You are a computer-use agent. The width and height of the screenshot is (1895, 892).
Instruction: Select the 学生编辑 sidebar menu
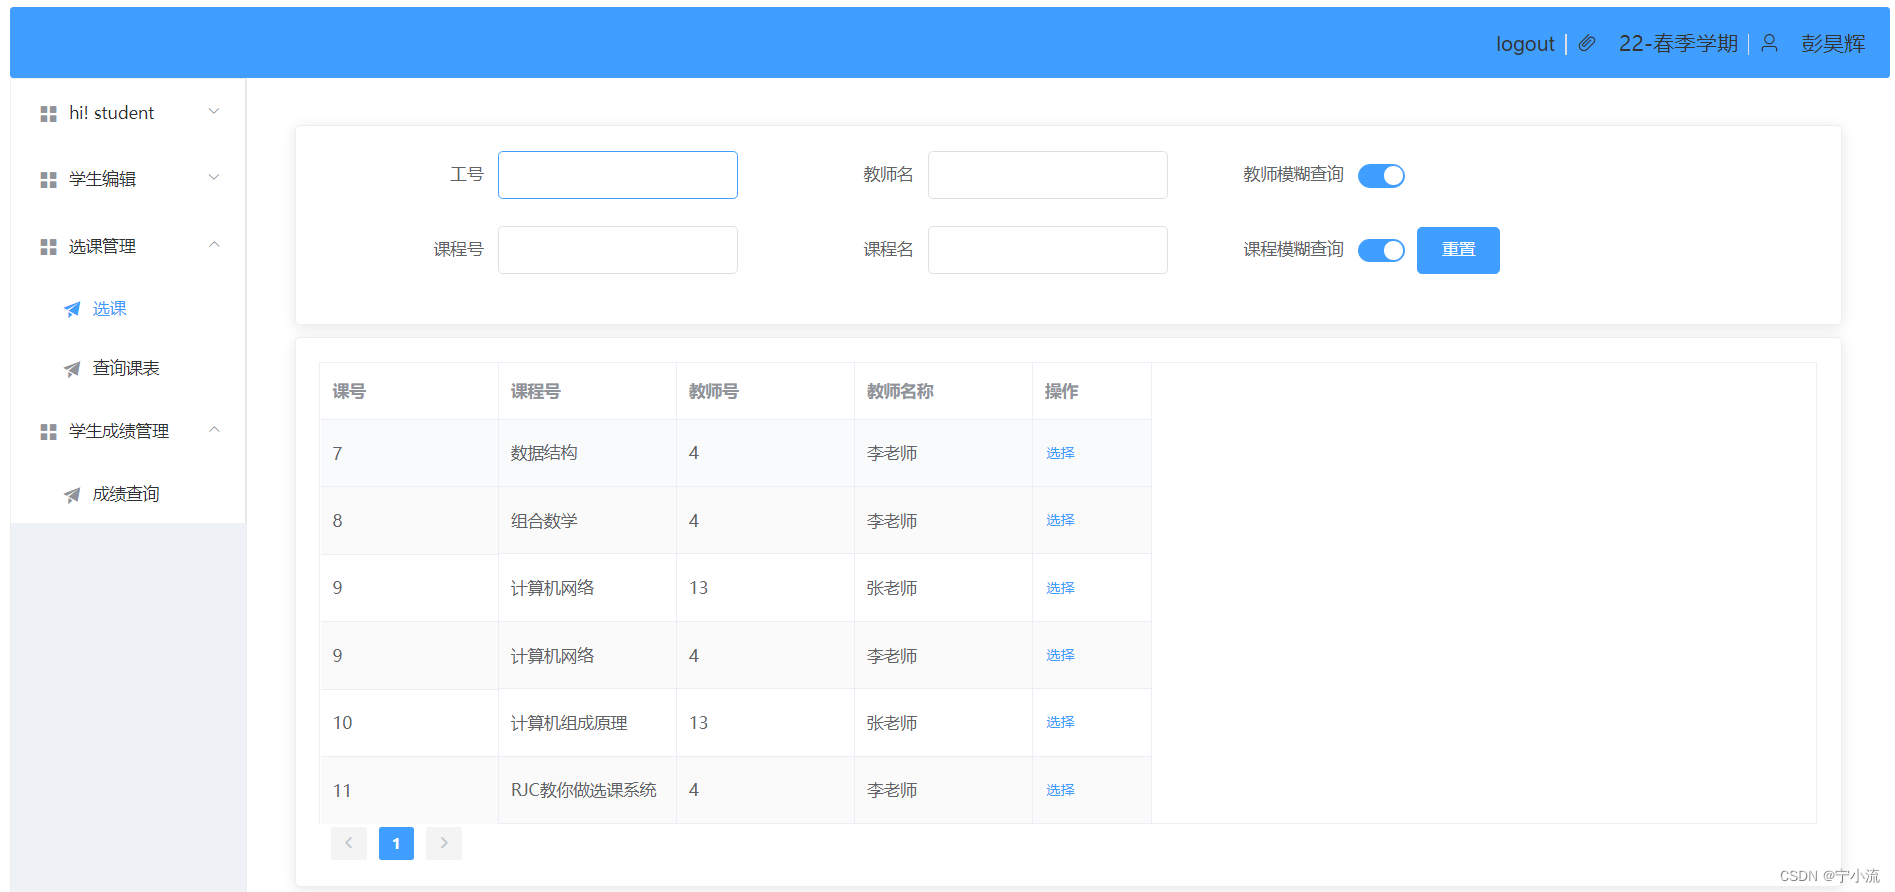click(128, 179)
